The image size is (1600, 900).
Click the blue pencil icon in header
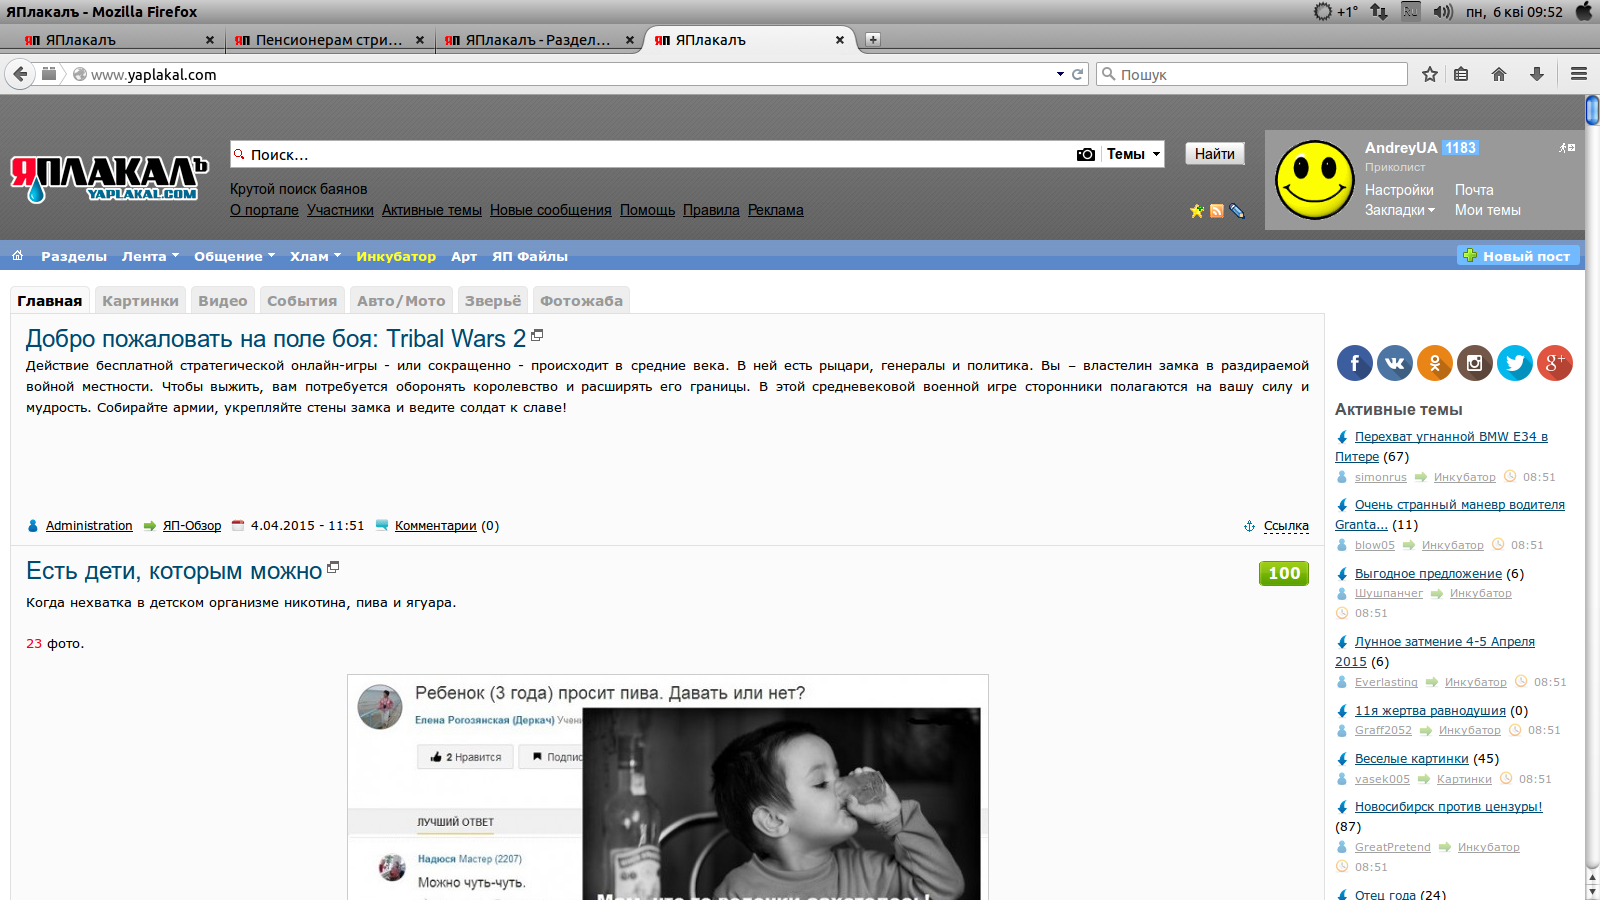point(1237,211)
